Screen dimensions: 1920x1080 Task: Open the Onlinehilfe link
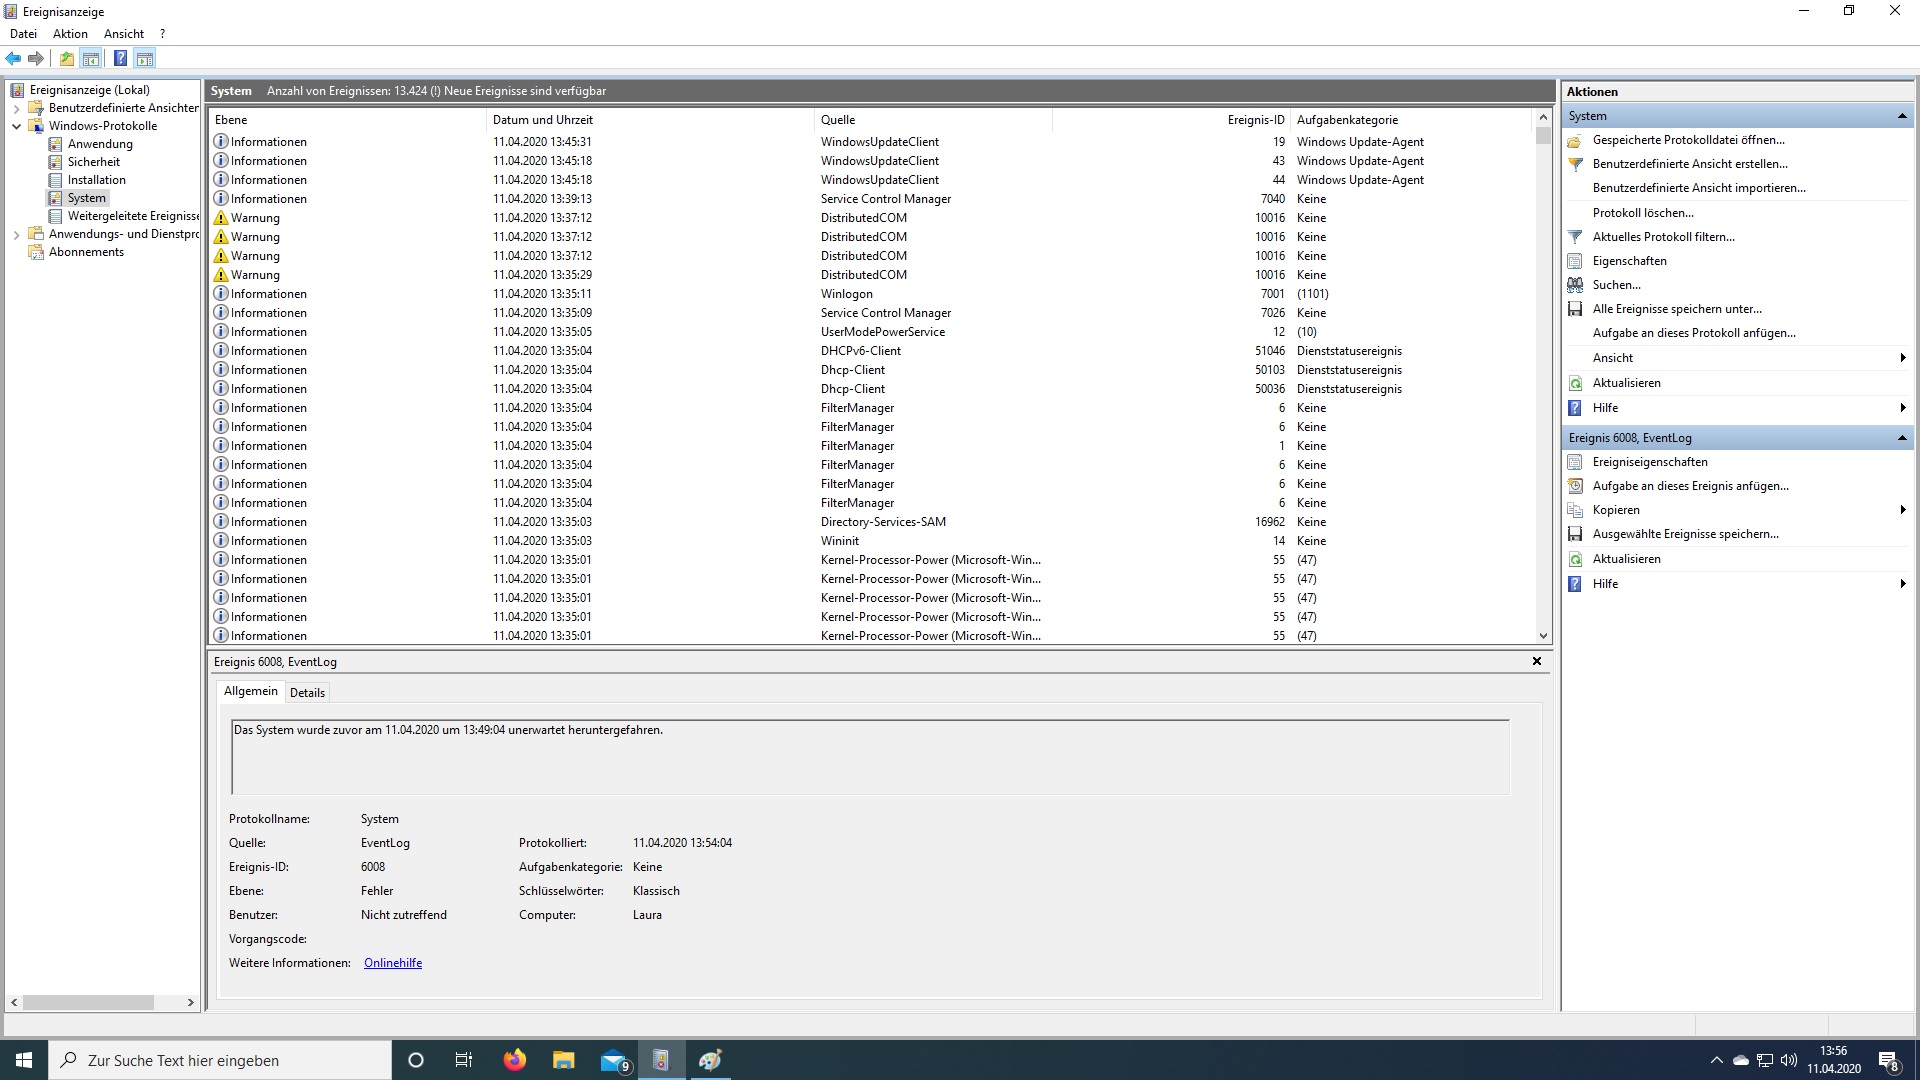pos(393,963)
